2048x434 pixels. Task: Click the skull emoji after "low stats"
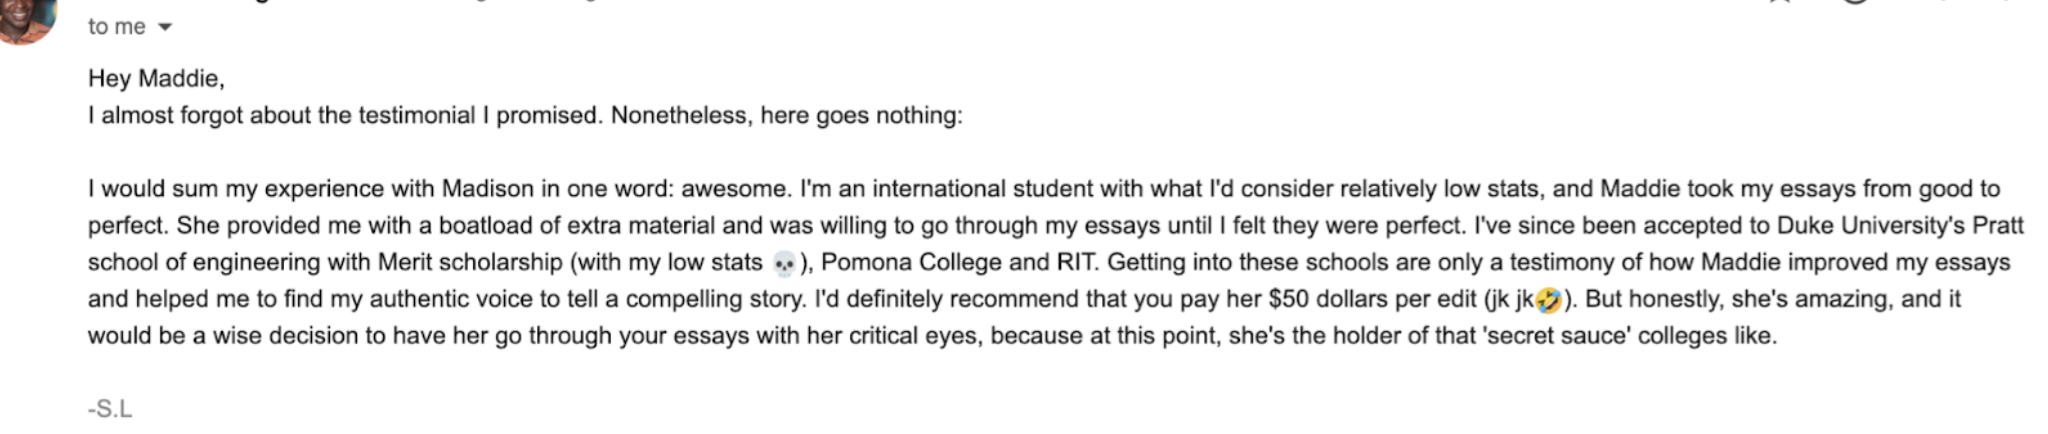coord(785,264)
